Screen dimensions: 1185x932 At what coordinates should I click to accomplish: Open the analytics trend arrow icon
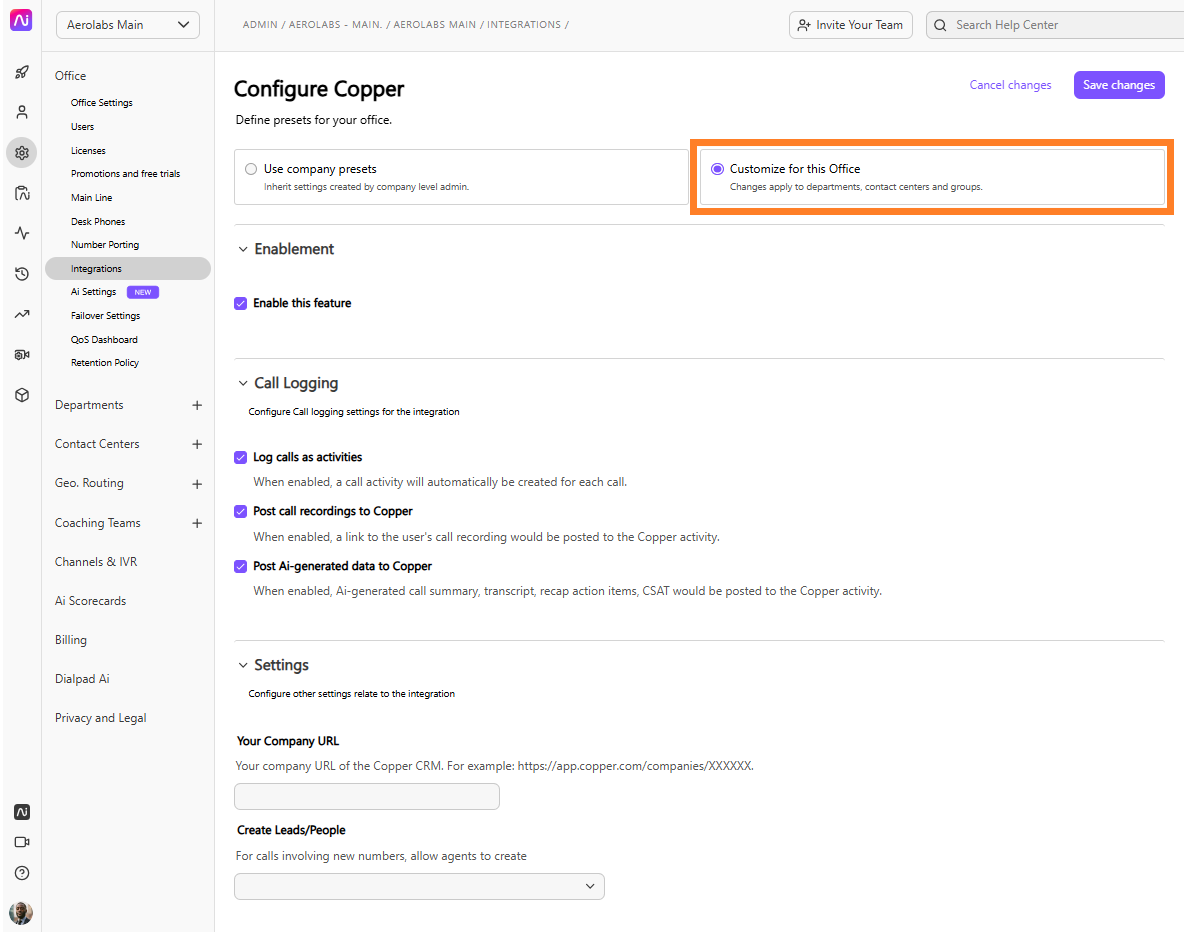(x=22, y=314)
